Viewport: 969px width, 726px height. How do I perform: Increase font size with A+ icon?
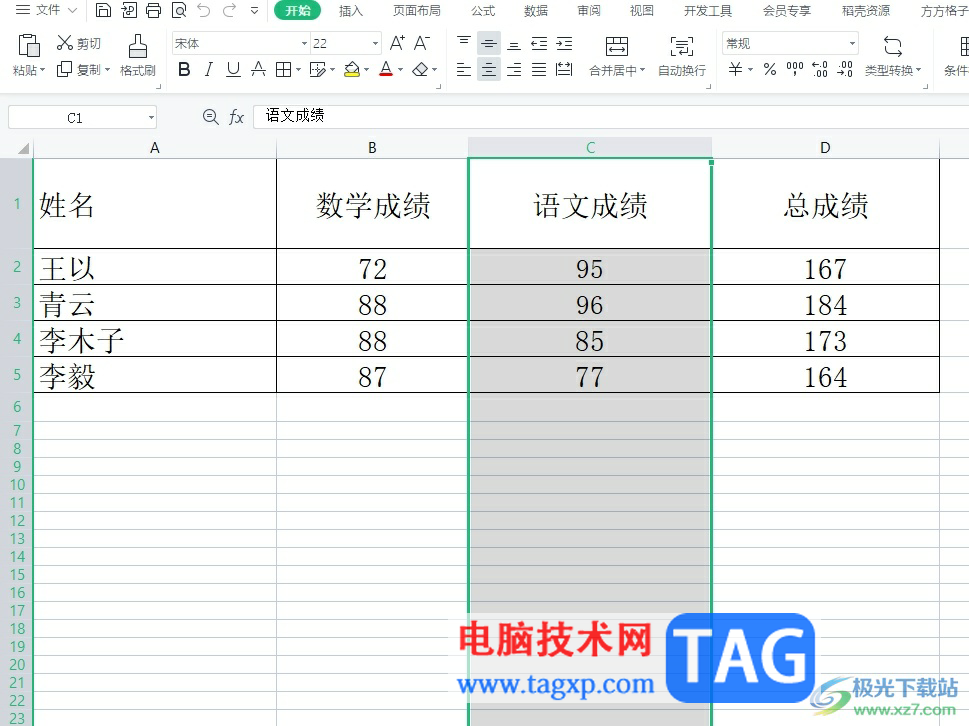pyautogui.click(x=397, y=43)
